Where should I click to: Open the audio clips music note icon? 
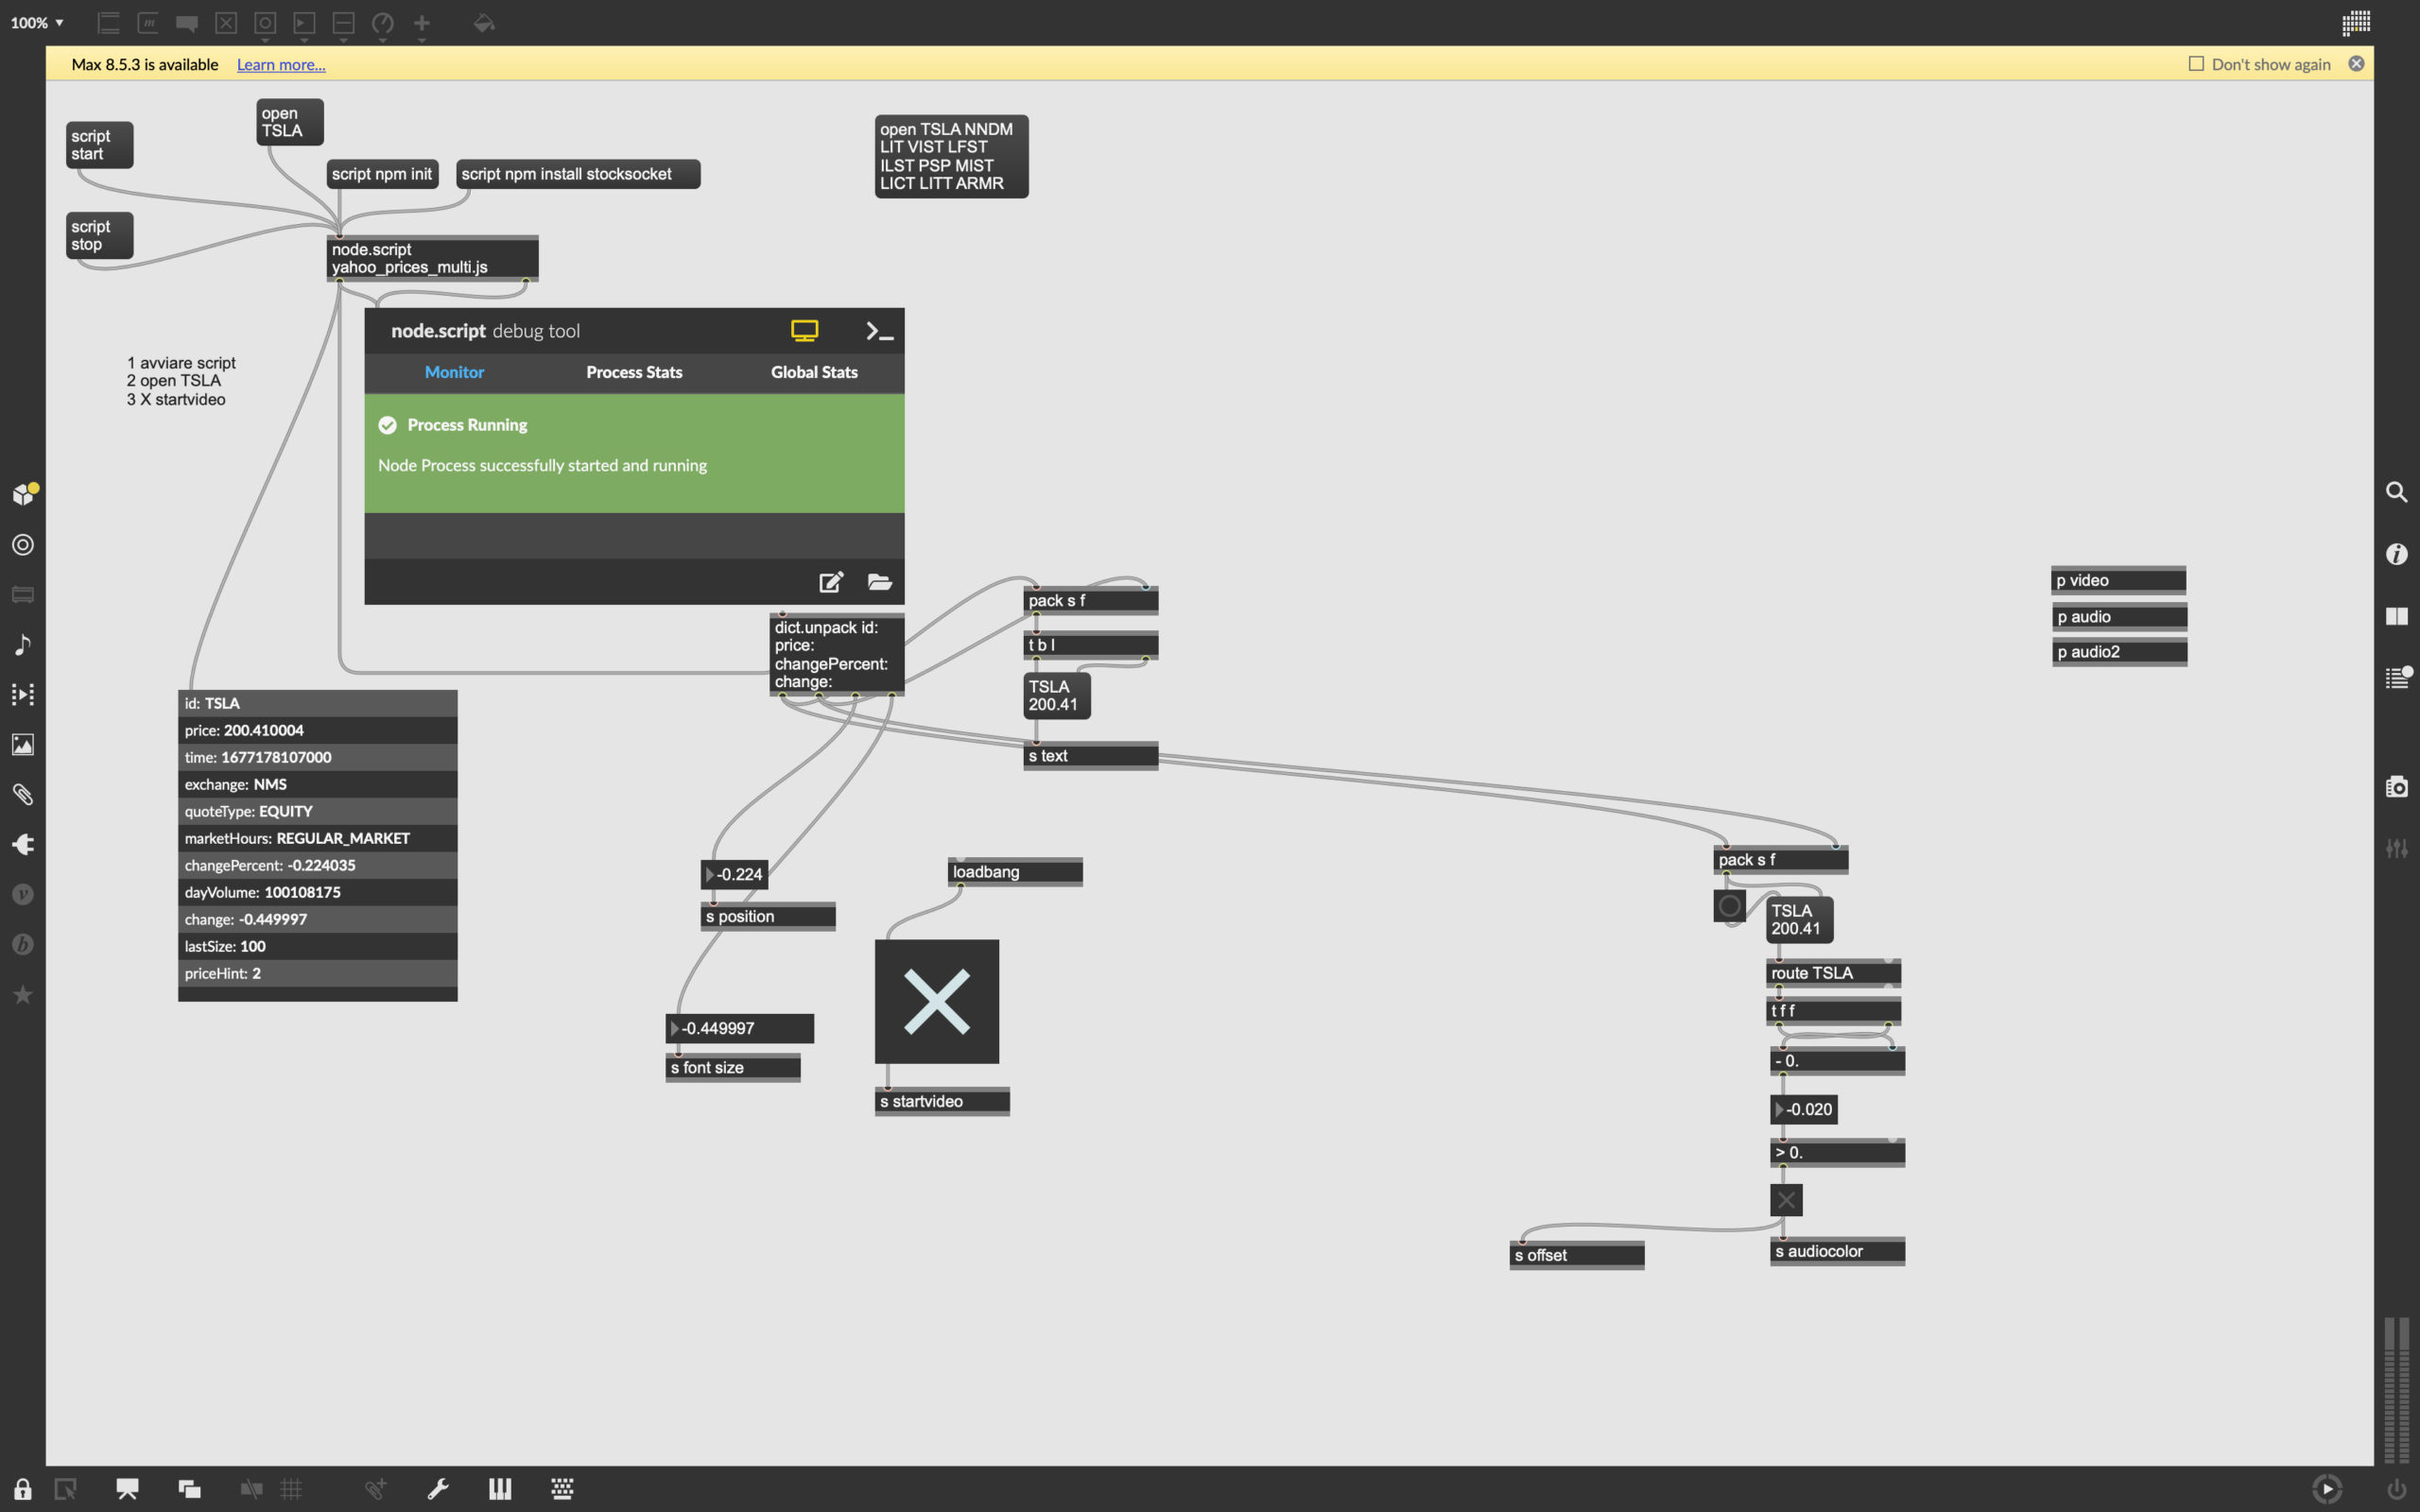22,645
